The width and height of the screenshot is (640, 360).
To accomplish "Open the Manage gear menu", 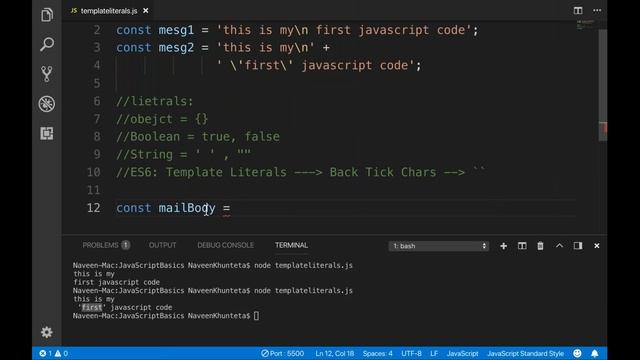I will tap(47, 332).
